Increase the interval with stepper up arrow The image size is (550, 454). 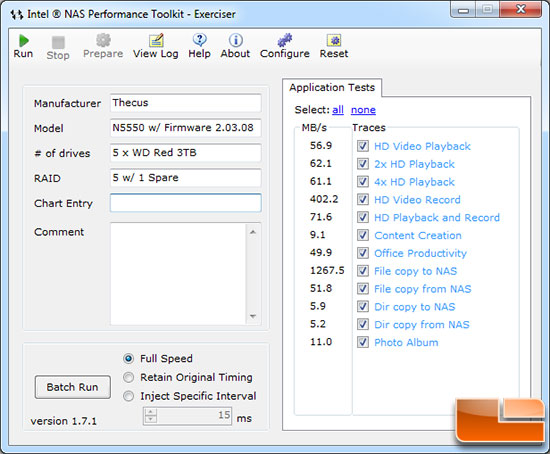[x=150, y=412]
